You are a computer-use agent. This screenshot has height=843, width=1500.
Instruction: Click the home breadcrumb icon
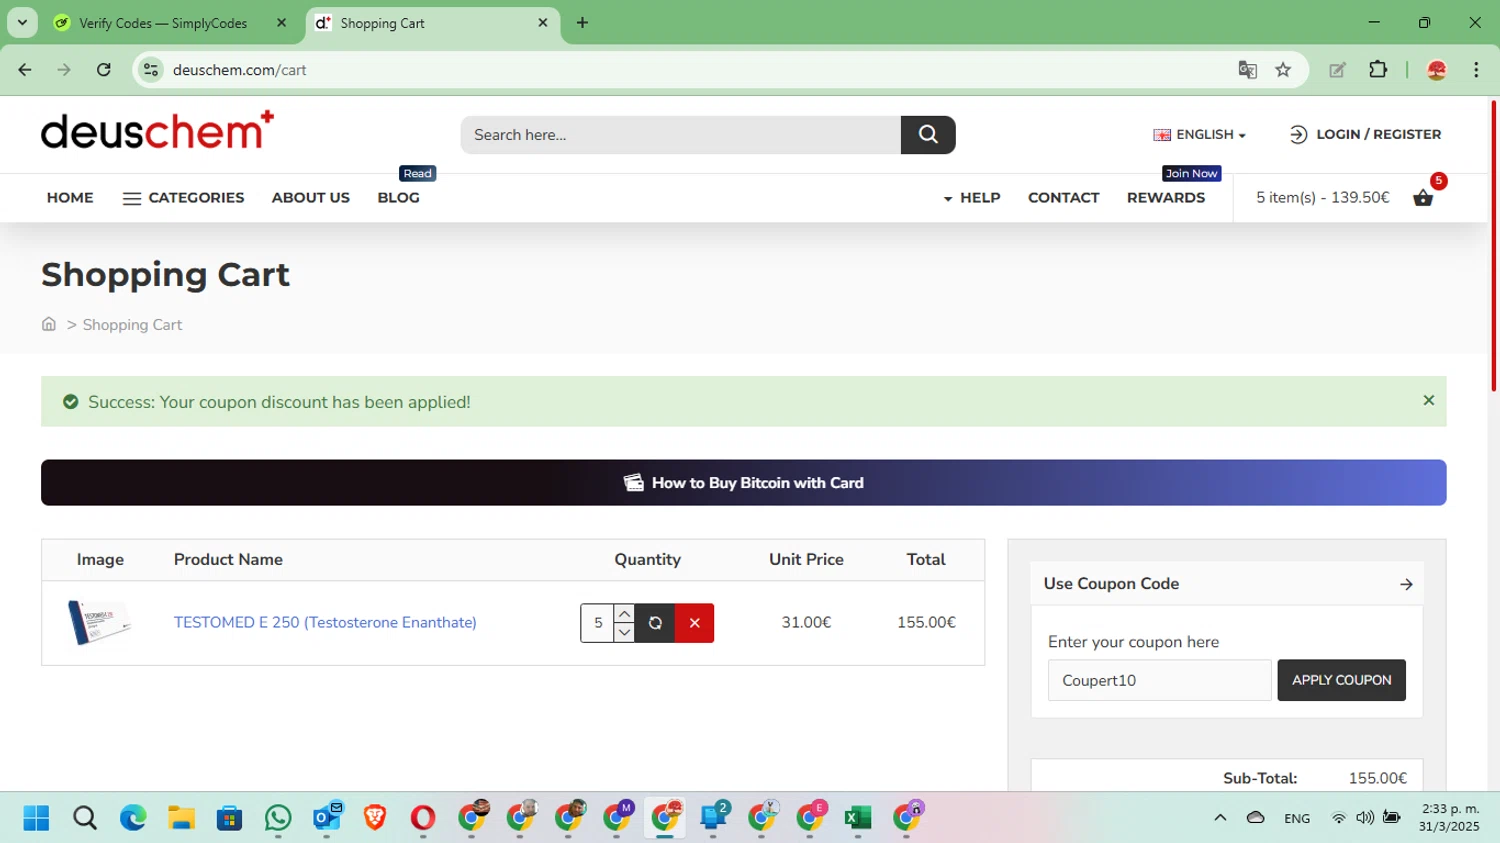[x=49, y=324]
